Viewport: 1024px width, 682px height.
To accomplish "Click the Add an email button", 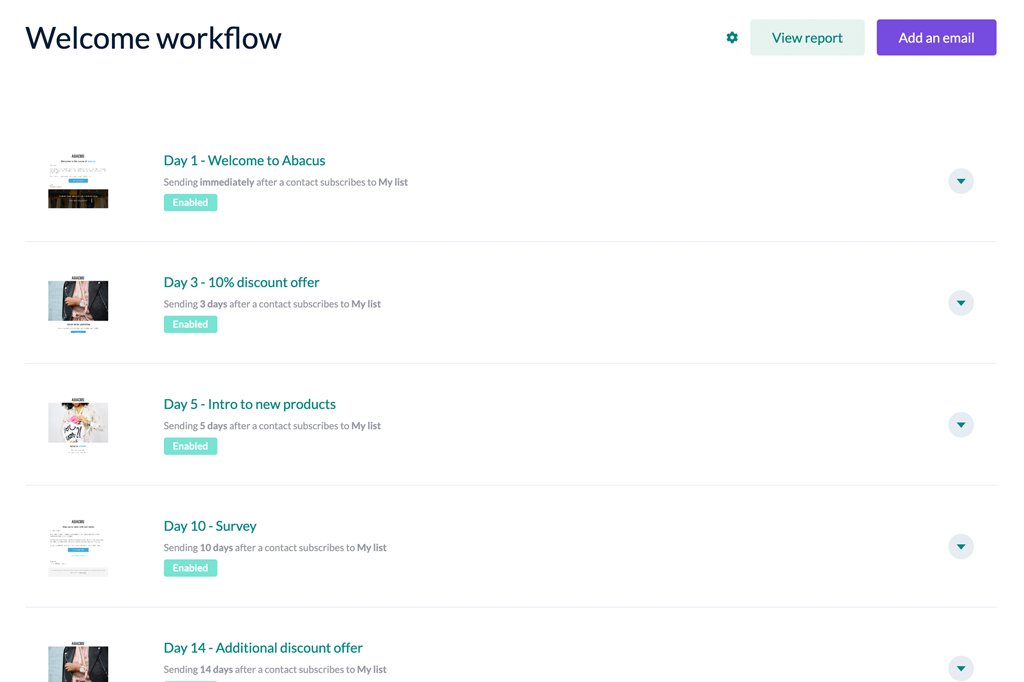I will coord(936,37).
